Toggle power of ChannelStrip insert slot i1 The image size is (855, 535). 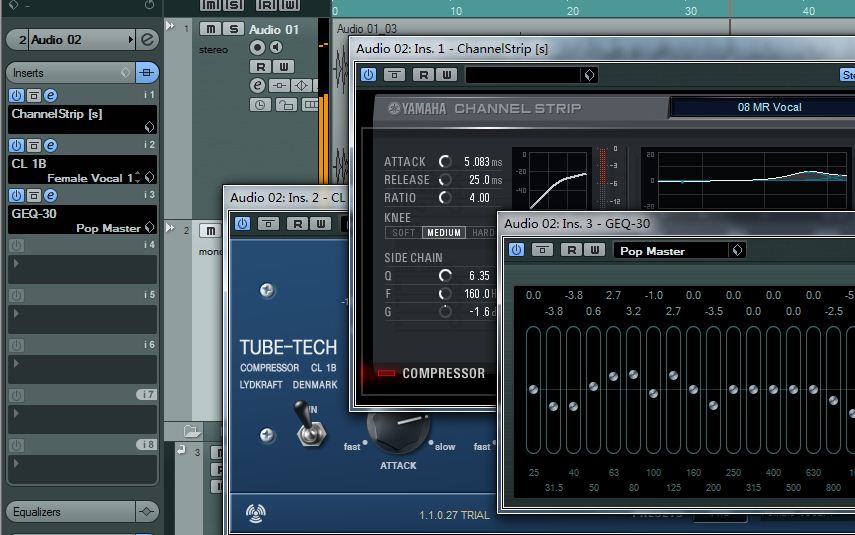[16, 95]
